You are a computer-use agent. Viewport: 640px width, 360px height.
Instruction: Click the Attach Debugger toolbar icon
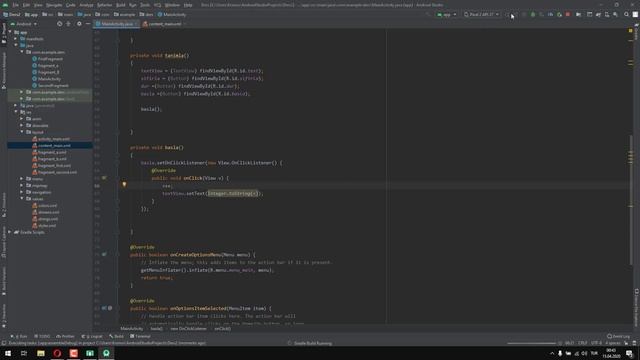[x=559, y=14]
